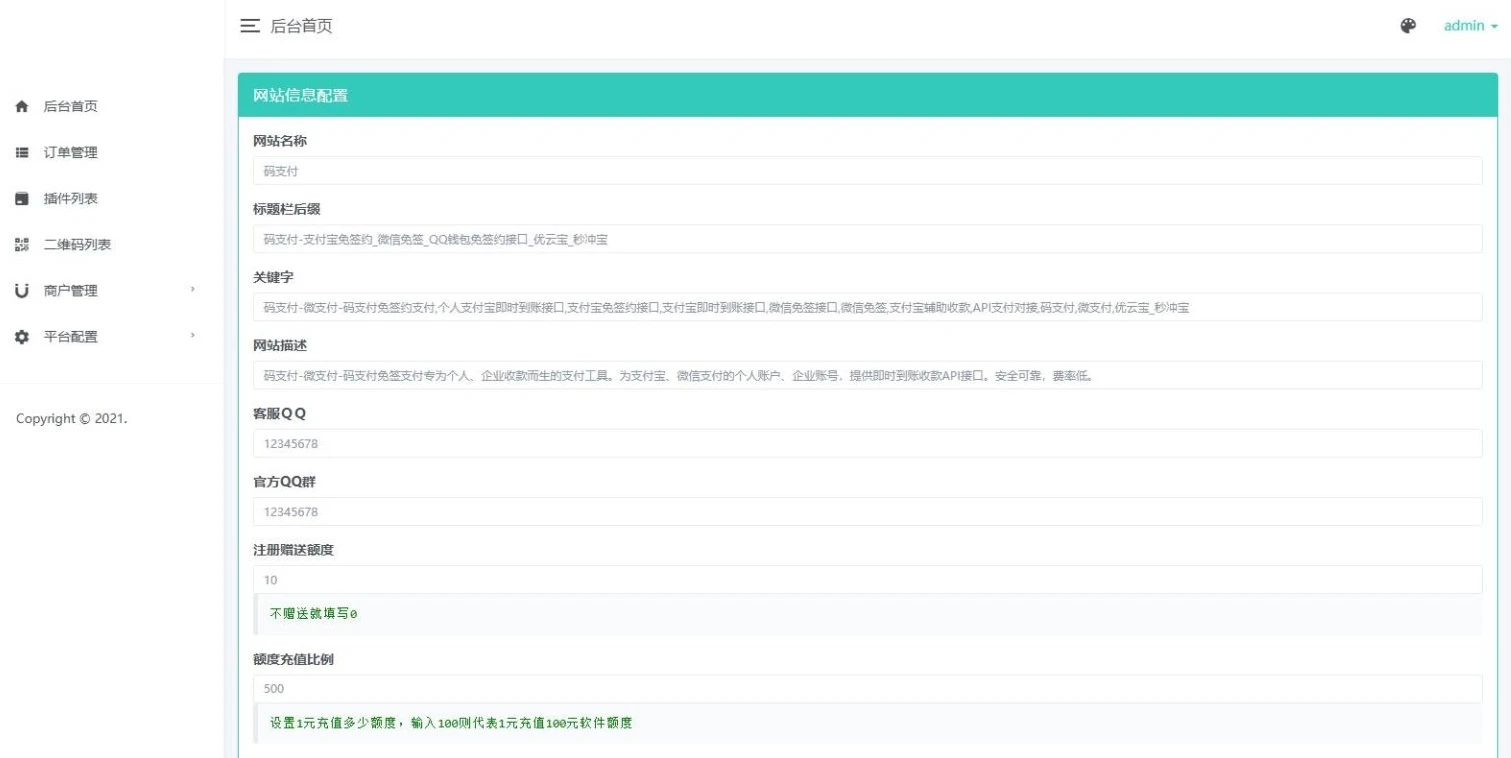Click the magnet icon beside 商户管理
Viewport: 1511px width, 758px height.
pyautogui.click(x=22, y=290)
